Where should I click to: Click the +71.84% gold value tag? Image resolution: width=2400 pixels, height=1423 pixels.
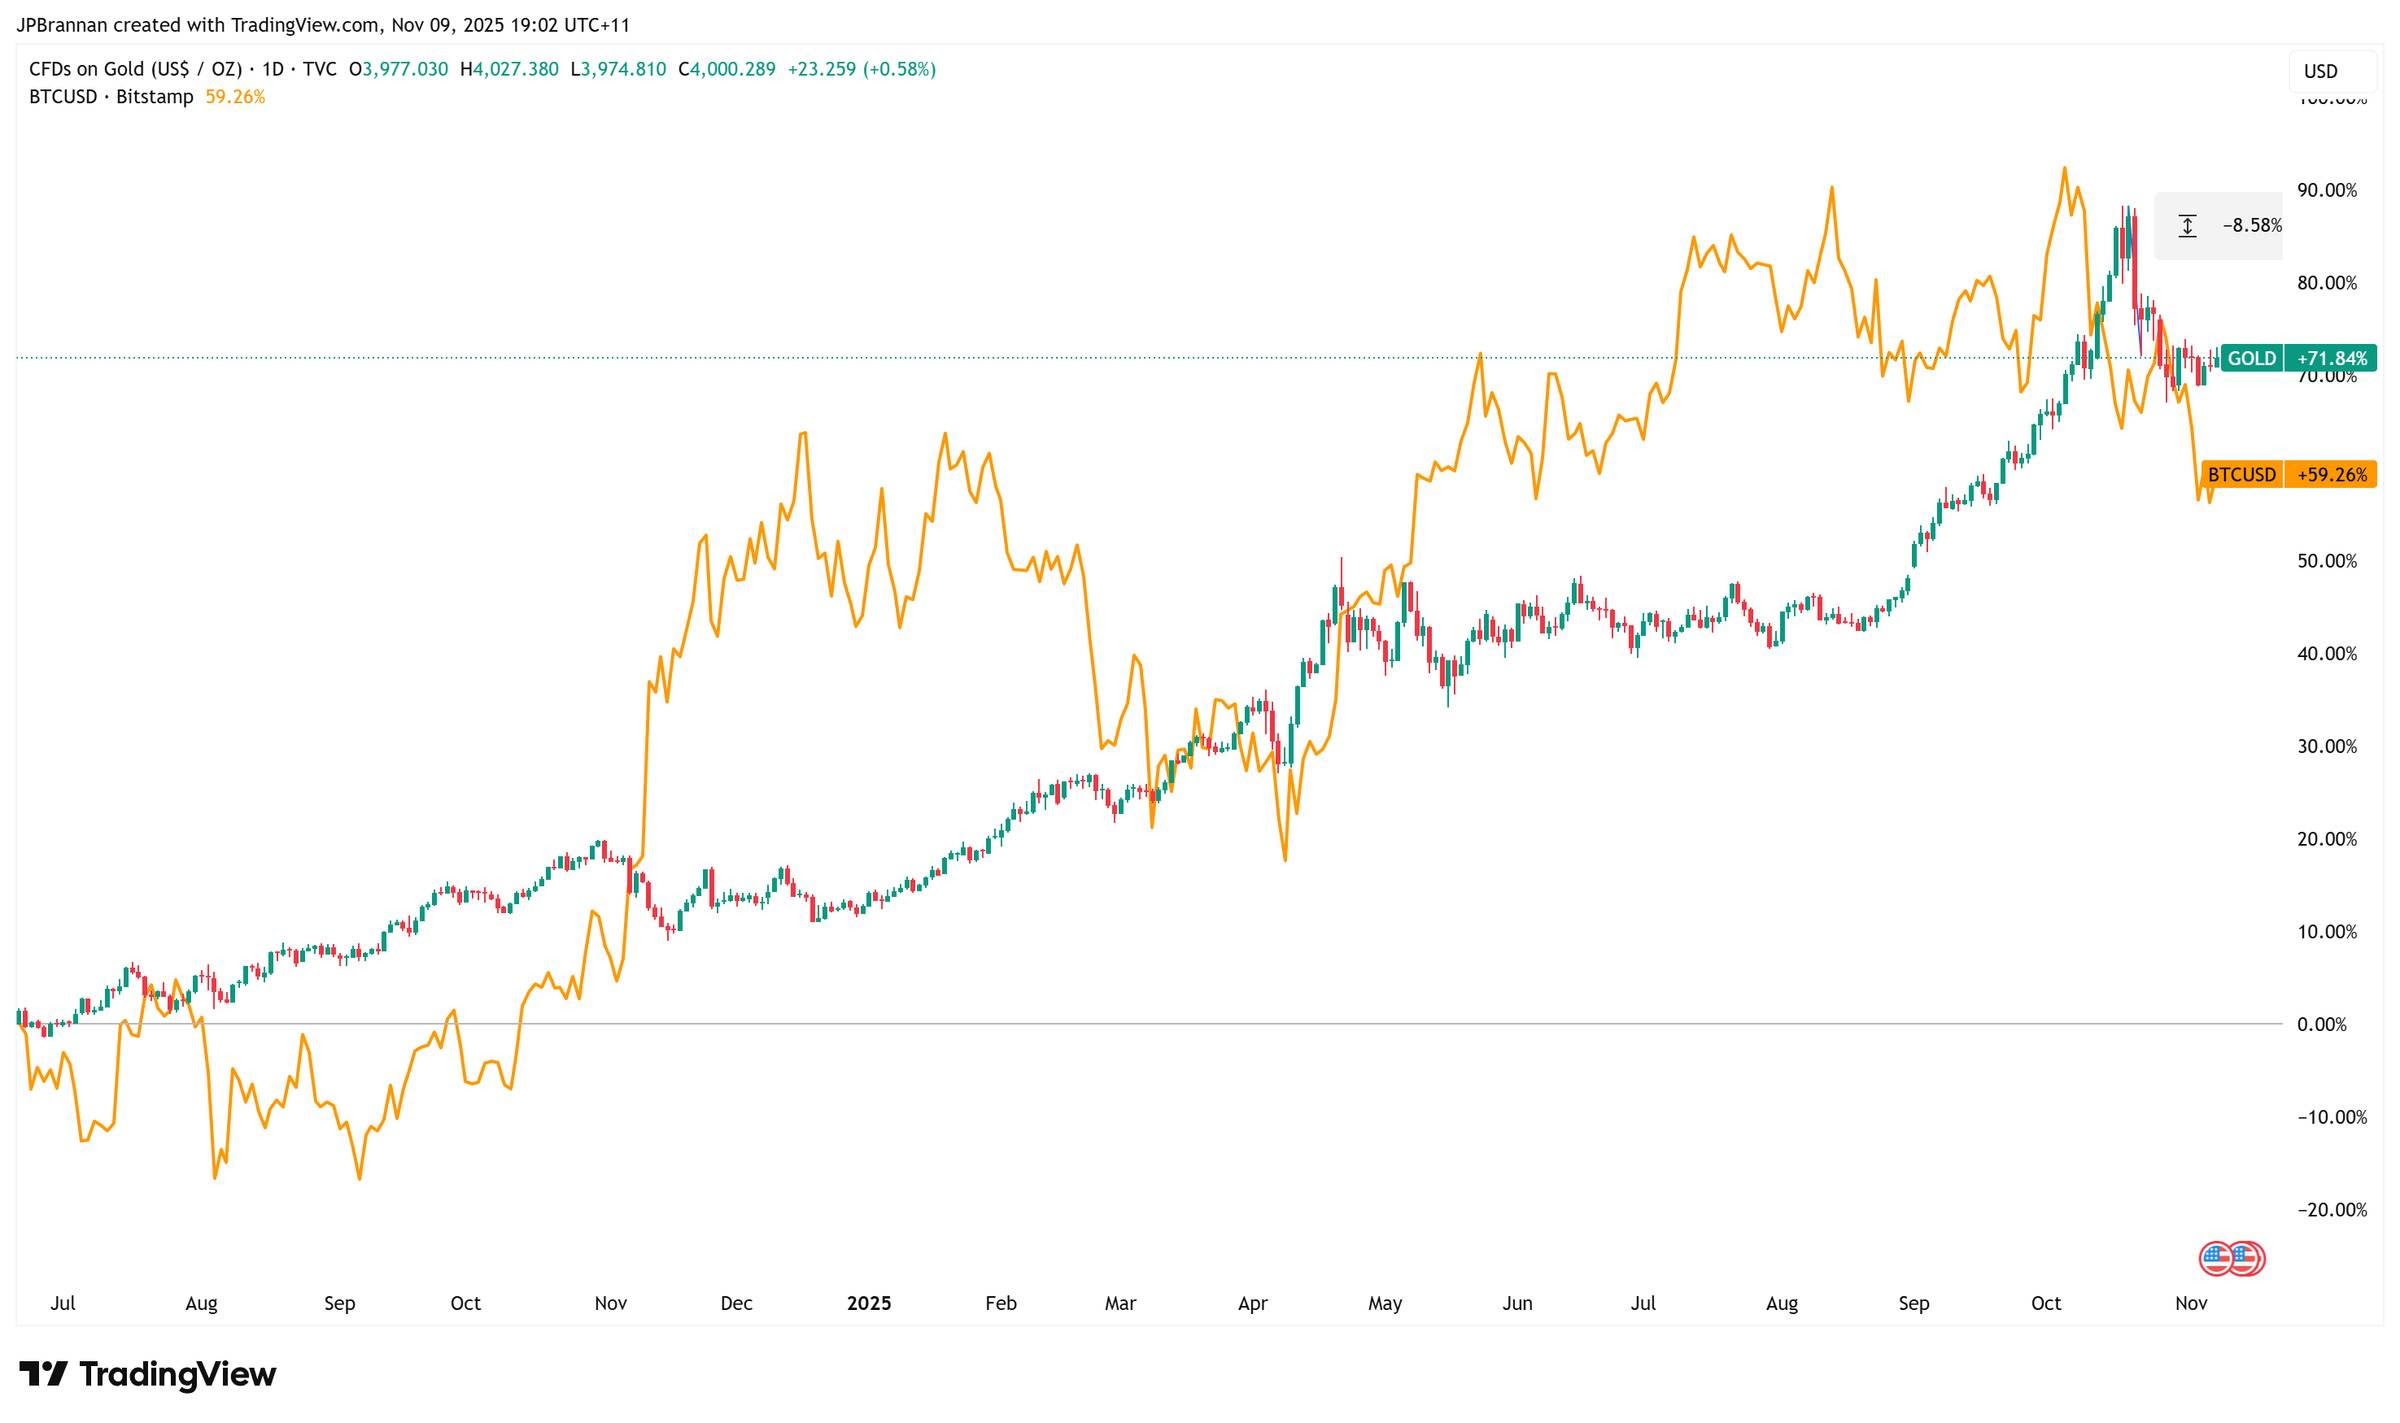click(2331, 358)
